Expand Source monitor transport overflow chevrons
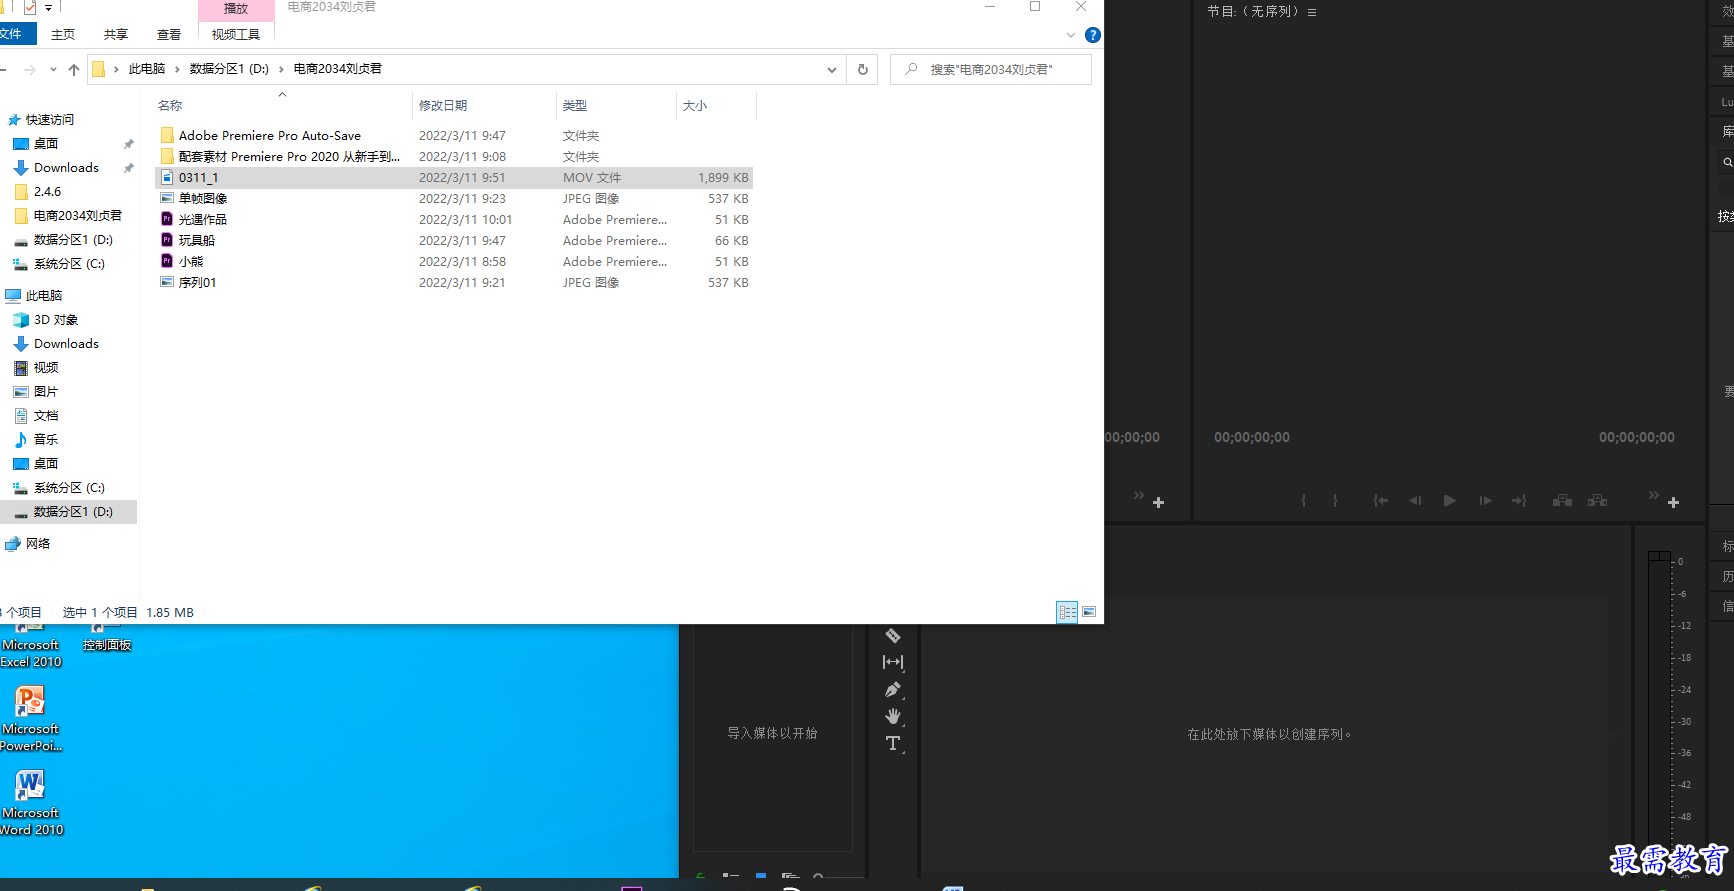 (1138, 495)
